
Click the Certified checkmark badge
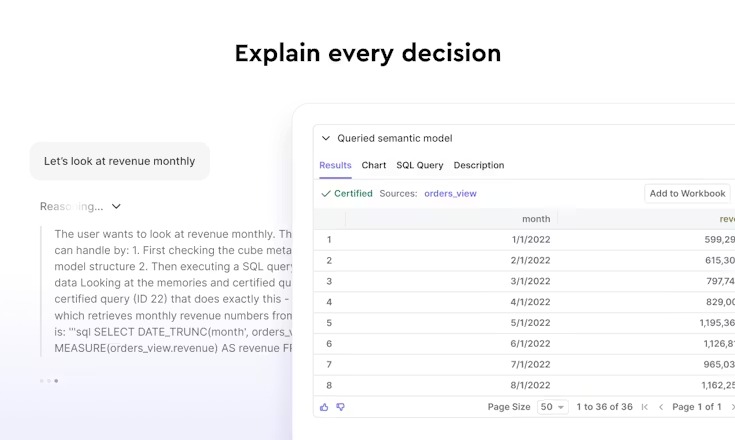[347, 194]
